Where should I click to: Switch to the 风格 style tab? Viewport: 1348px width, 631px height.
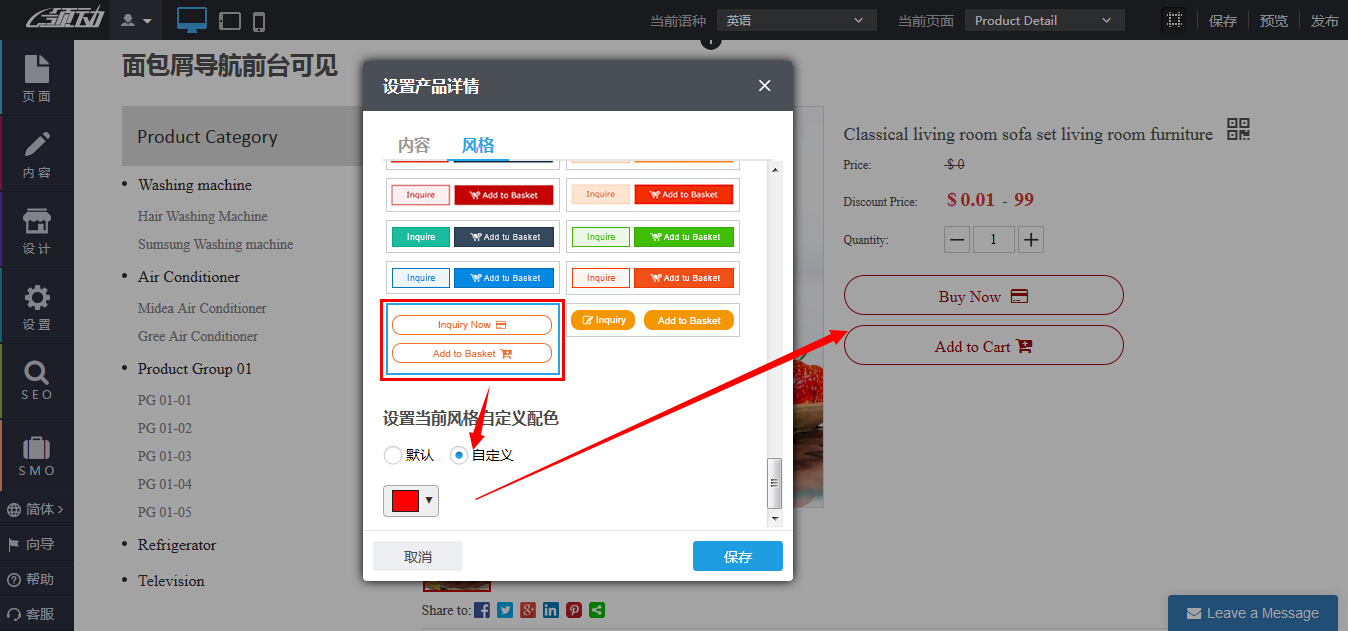[478, 145]
